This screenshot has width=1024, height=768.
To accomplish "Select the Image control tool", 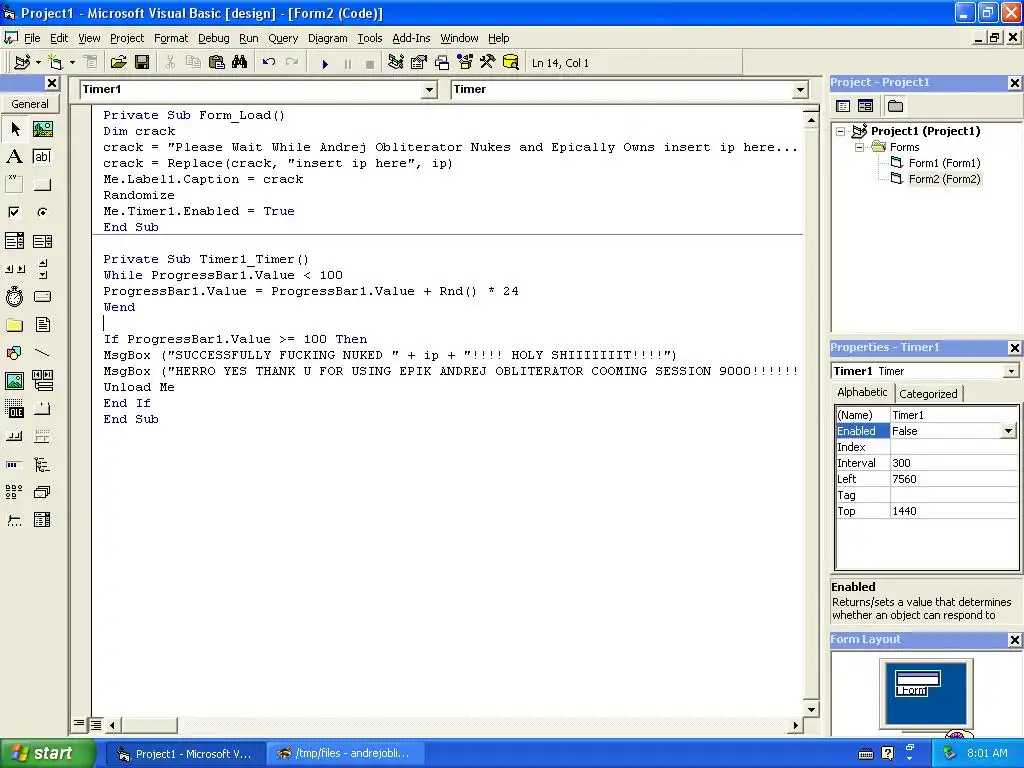I will (x=14, y=380).
